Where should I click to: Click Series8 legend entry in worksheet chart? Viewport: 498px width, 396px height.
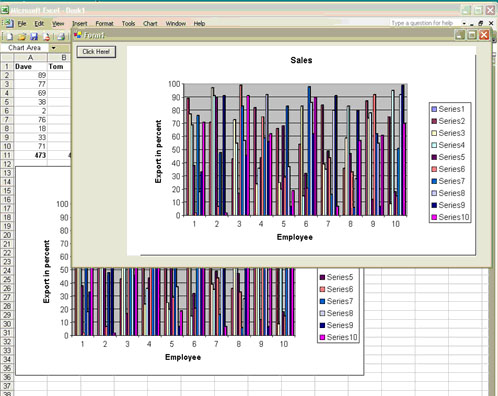pos(336,313)
